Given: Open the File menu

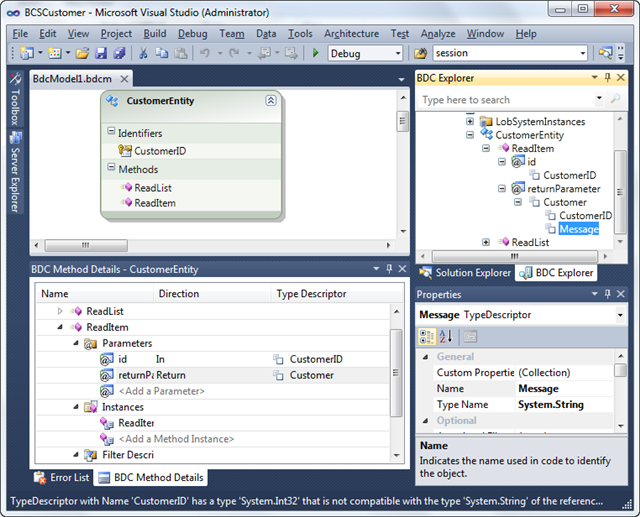Looking at the screenshot, I should coord(20,34).
